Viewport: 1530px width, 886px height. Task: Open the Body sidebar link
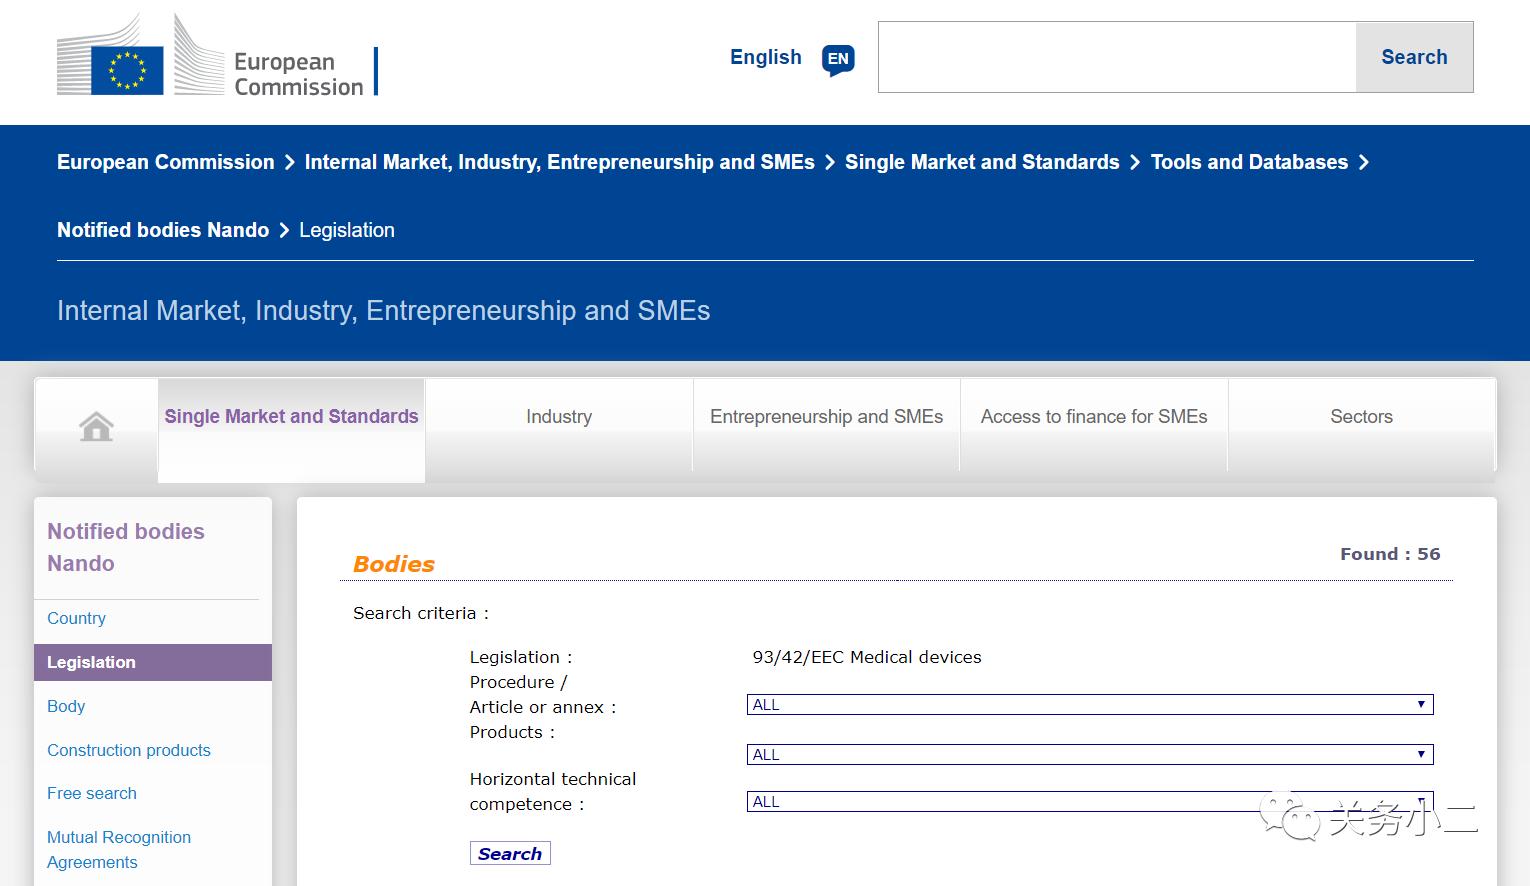click(66, 706)
